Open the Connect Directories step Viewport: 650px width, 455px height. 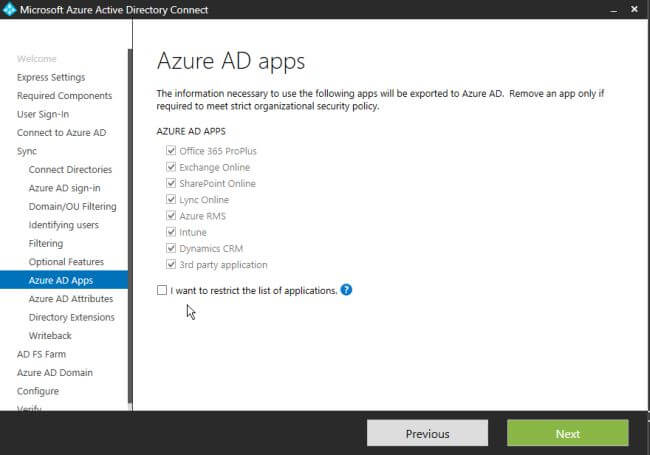tap(70, 169)
